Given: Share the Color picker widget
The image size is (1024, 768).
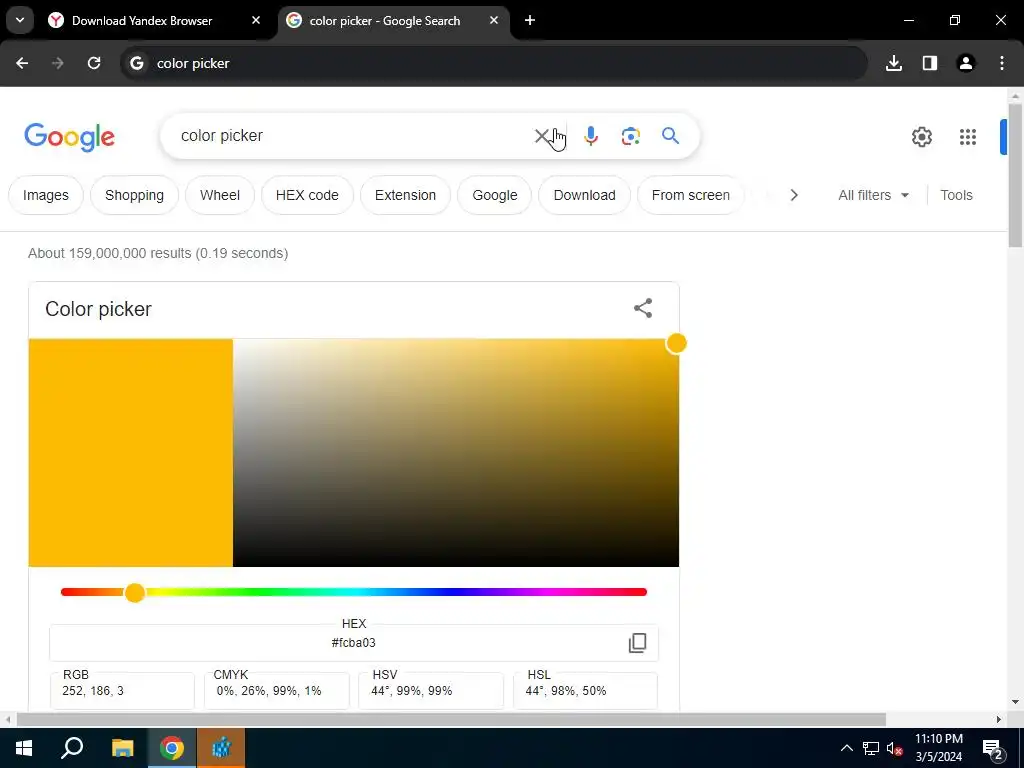Looking at the screenshot, I should (643, 308).
